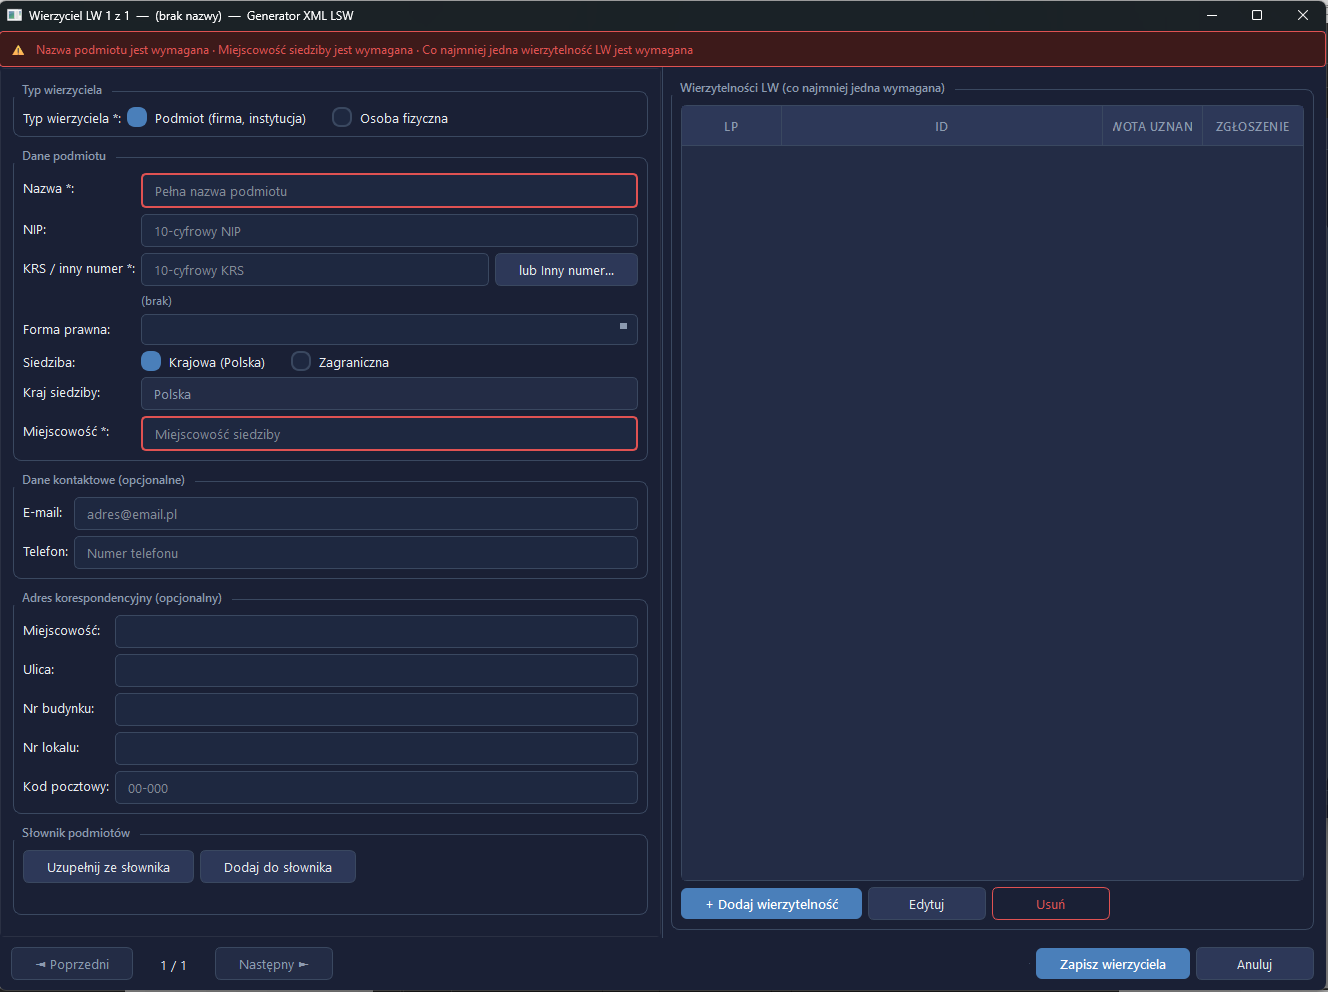The height and width of the screenshot is (992, 1328).
Task: Click the Nazwa full entity name field
Action: [x=389, y=191]
